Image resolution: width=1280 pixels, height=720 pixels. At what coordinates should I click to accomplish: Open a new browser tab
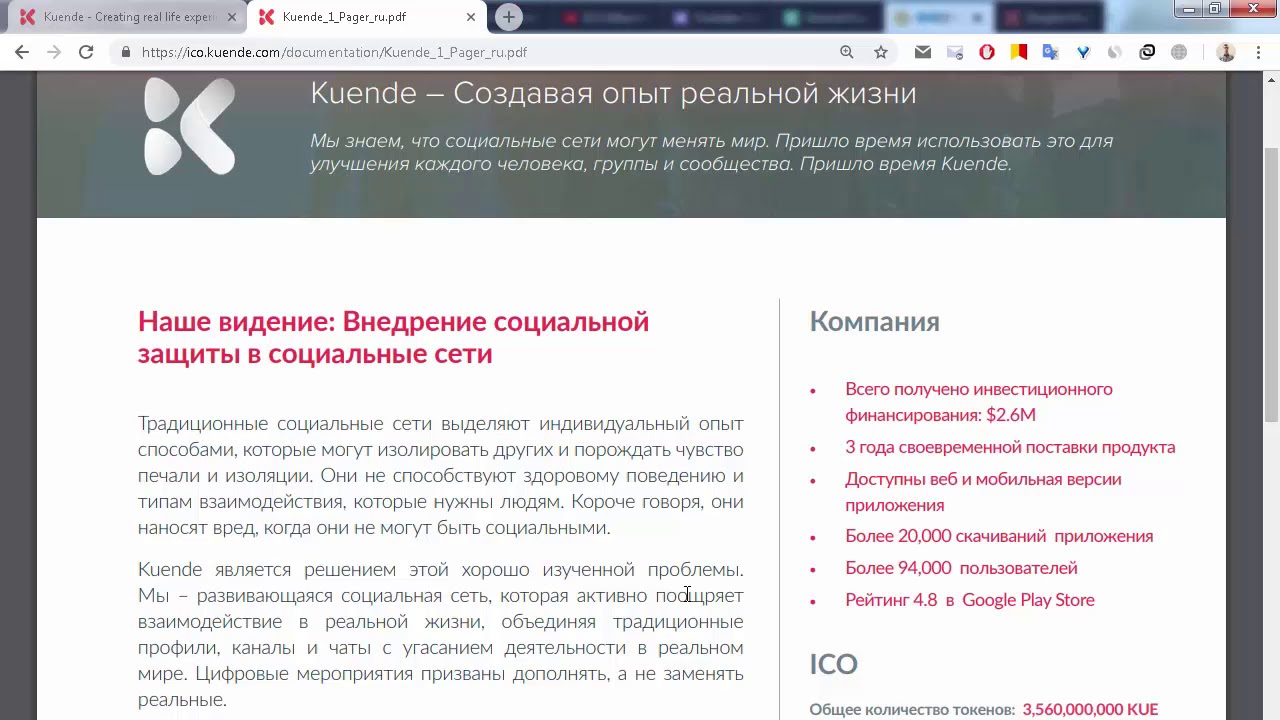[x=509, y=17]
